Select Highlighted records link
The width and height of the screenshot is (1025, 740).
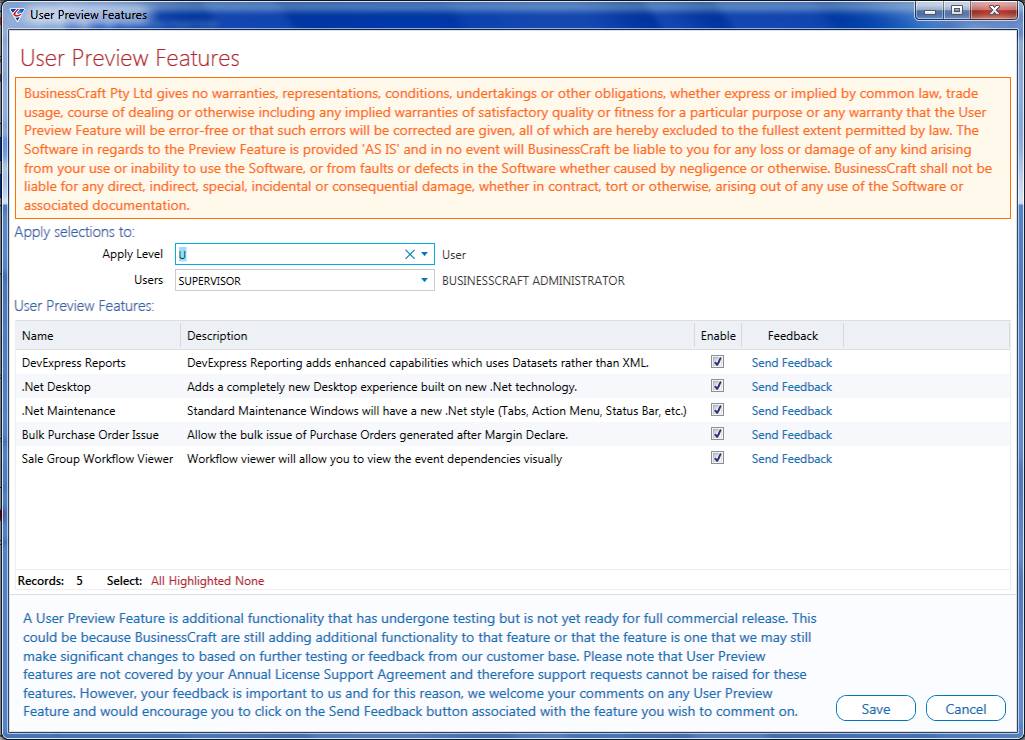199,580
